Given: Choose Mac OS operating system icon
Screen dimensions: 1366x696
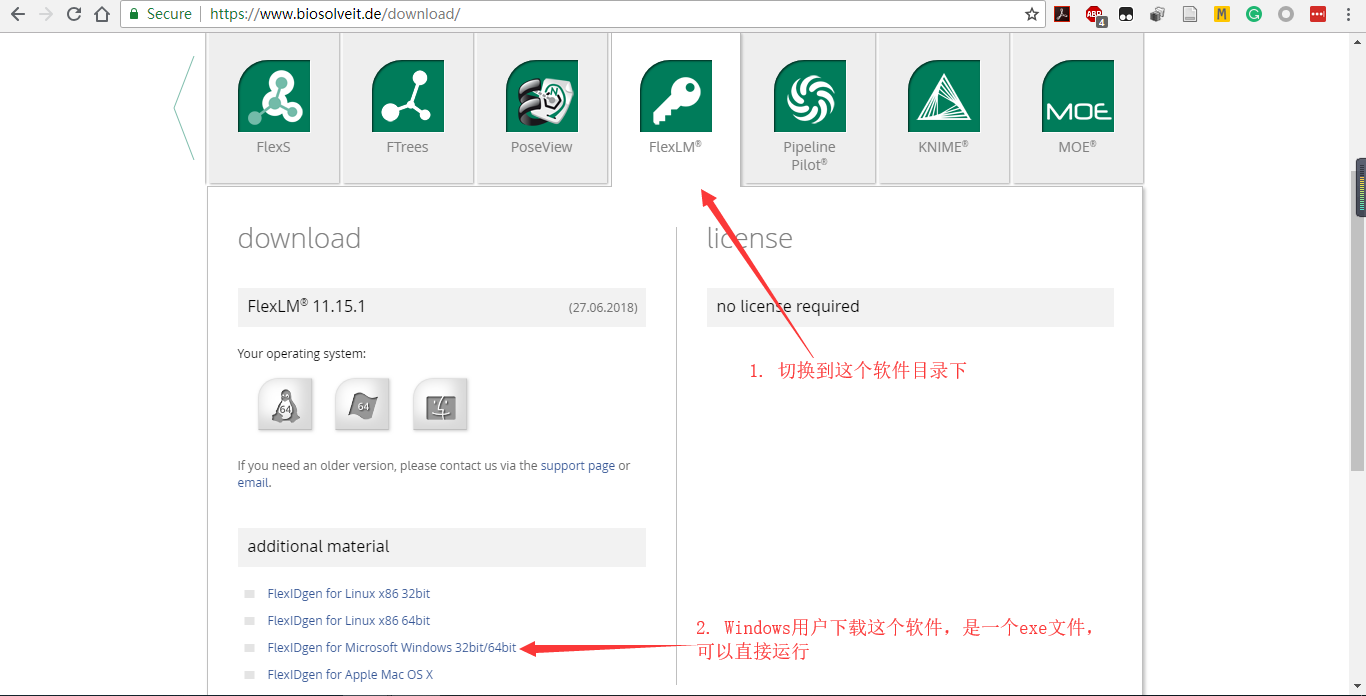Looking at the screenshot, I should coord(440,404).
